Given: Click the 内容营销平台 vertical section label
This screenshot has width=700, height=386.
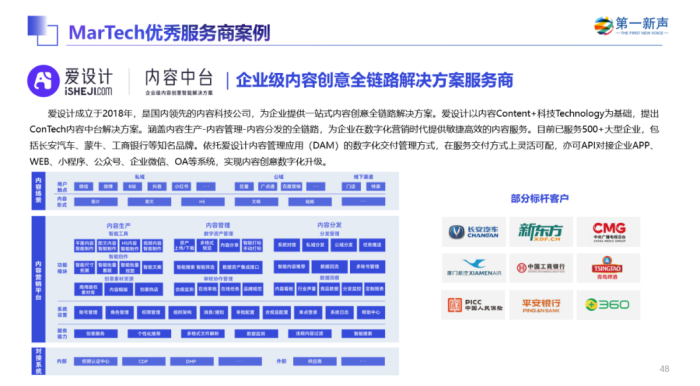Looking at the screenshot, I should [x=38, y=279].
